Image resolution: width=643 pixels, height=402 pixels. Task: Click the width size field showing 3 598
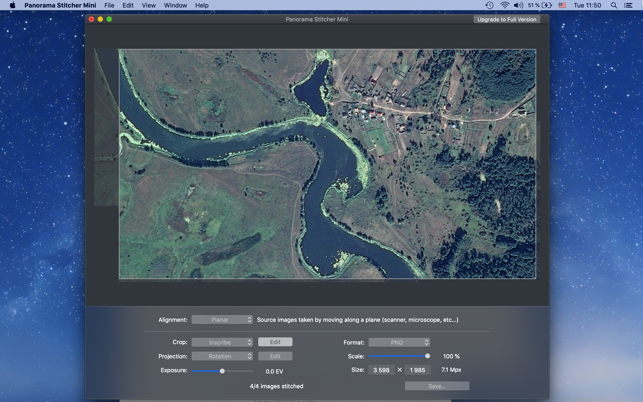pyautogui.click(x=381, y=370)
